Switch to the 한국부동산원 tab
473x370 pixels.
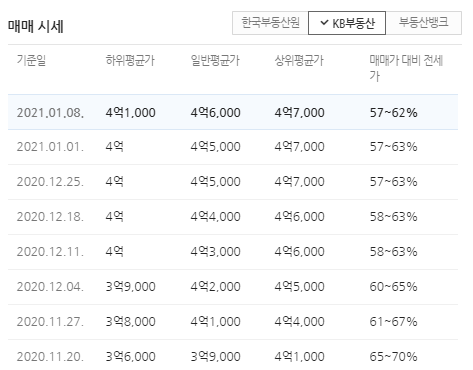pos(270,23)
